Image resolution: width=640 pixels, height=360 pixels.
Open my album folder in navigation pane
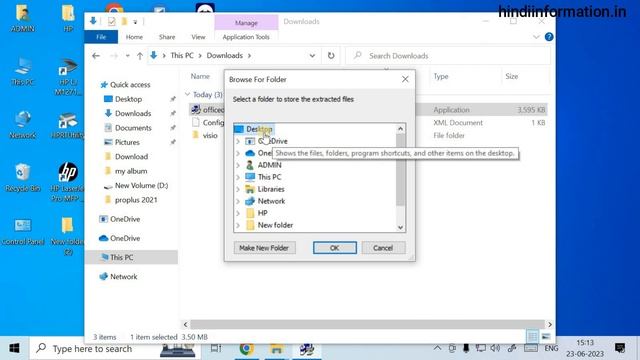pyautogui.click(x=131, y=171)
